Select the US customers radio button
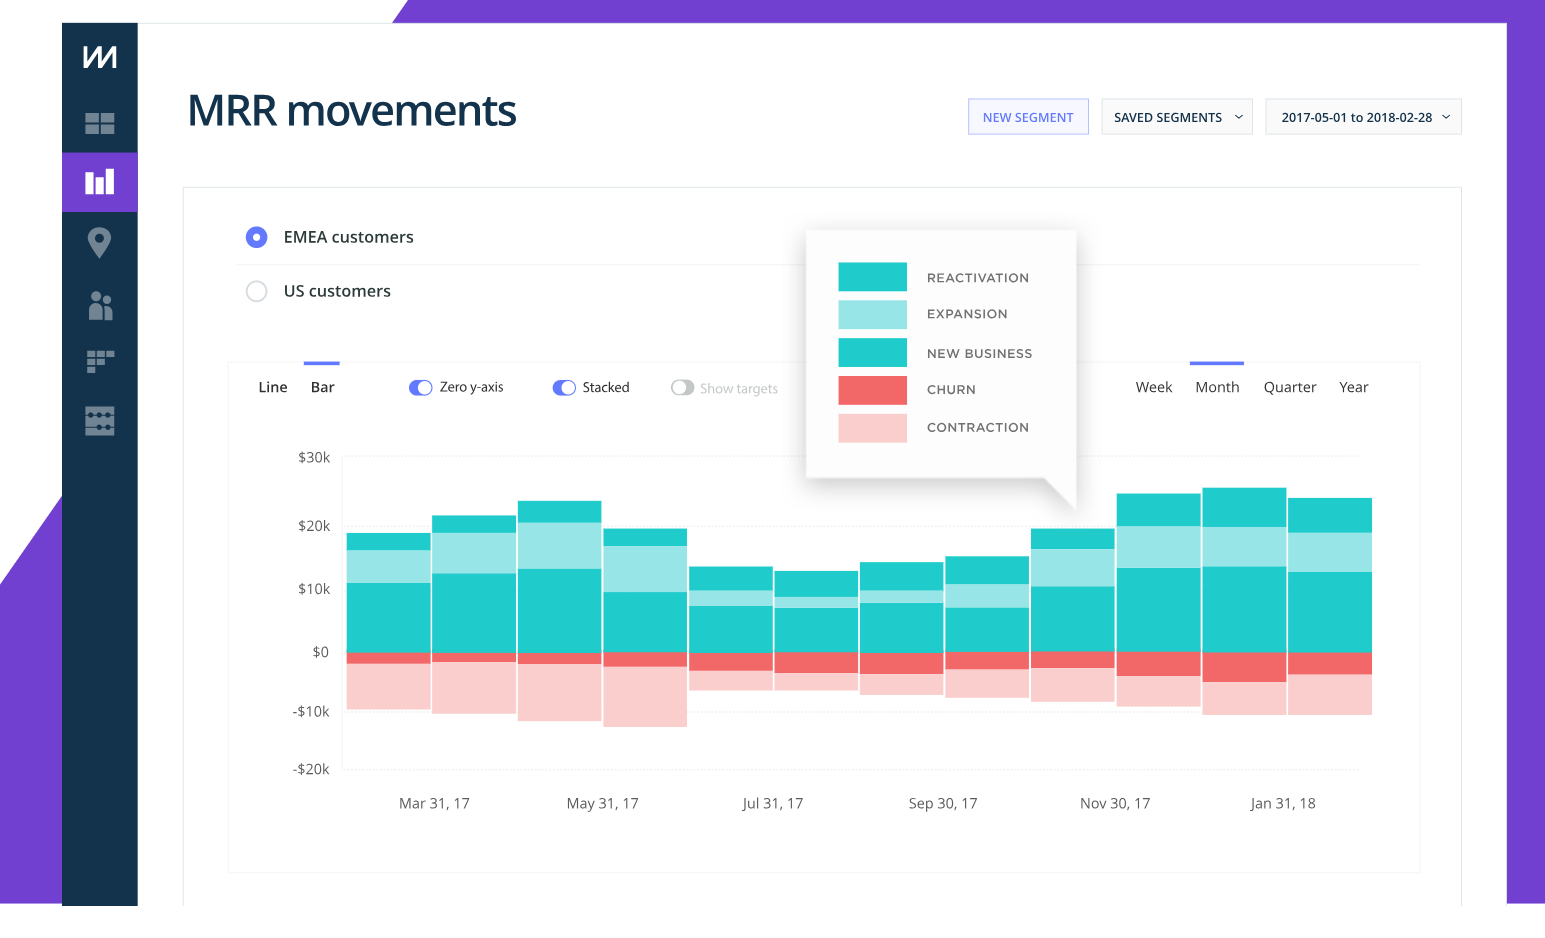 pos(256,291)
